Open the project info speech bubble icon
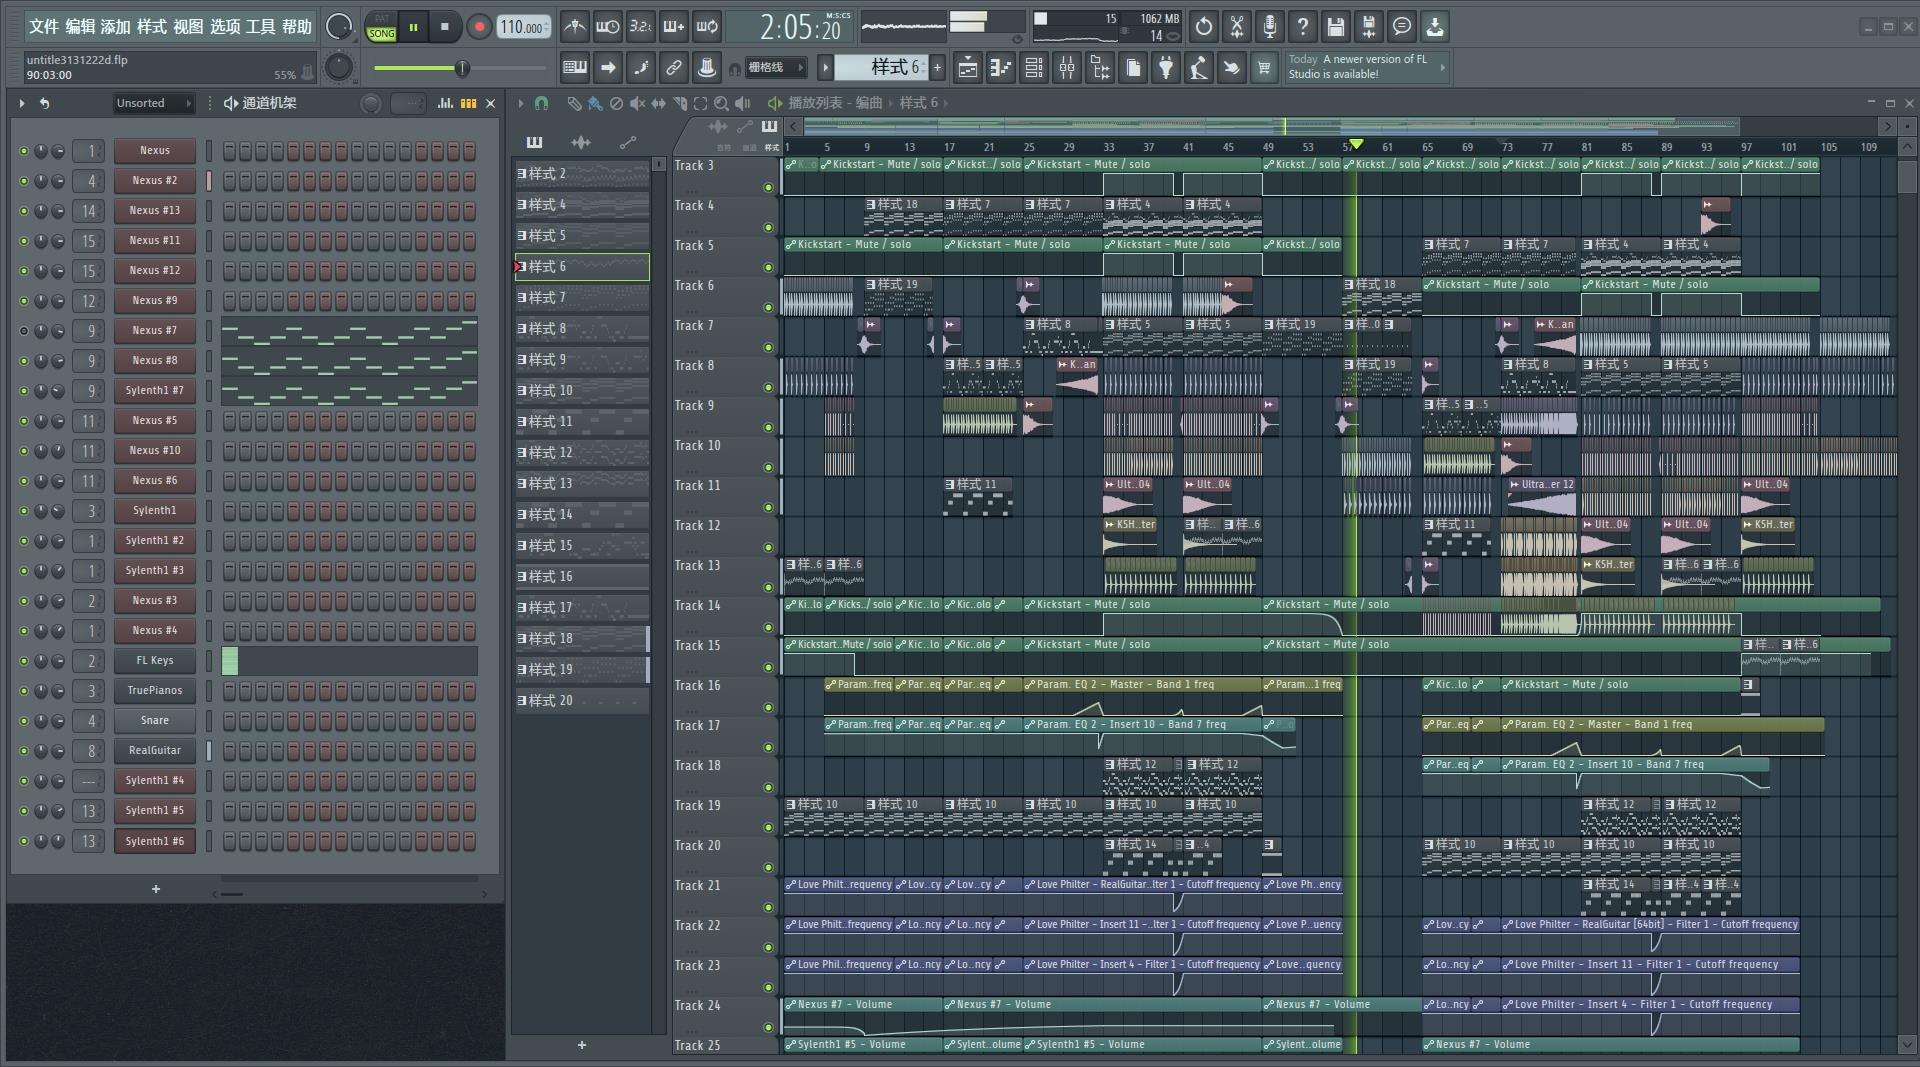The height and width of the screenshot is (1067, 1920). point(1402,27)
